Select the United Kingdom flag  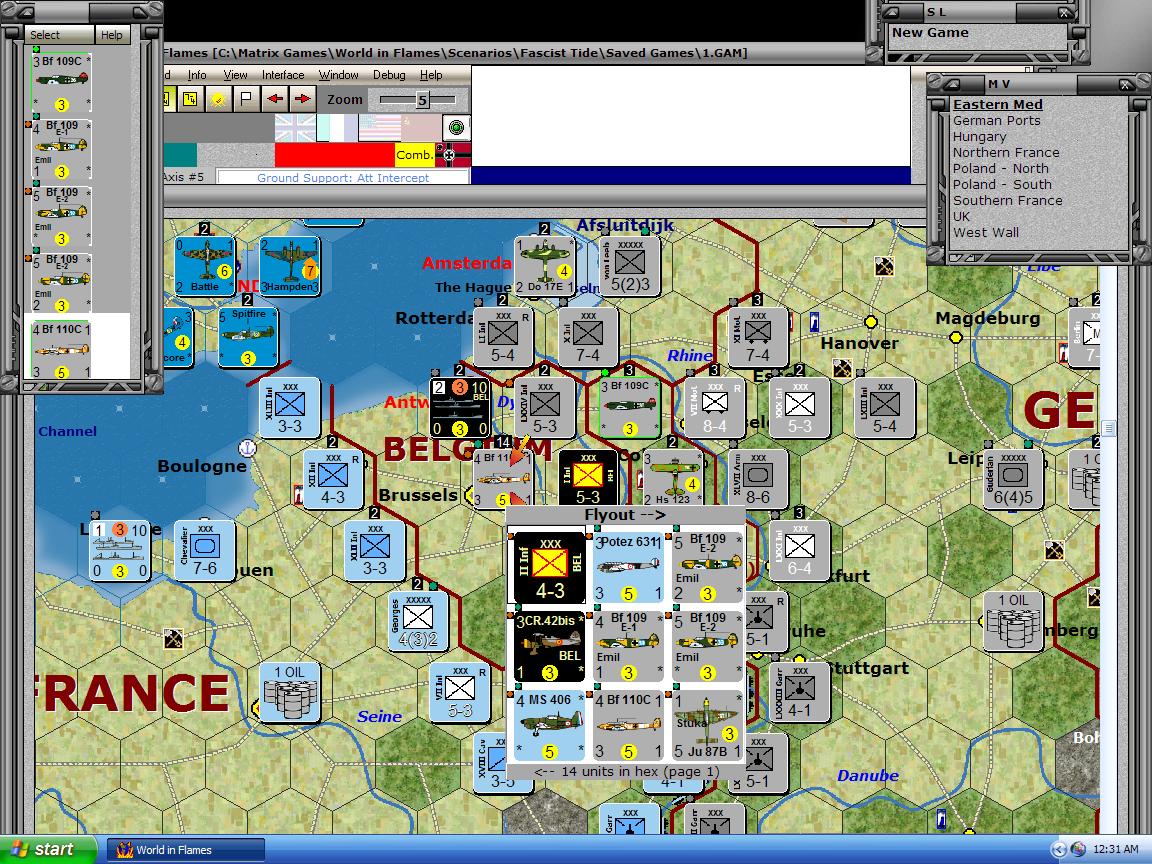(x=295, y=128)
